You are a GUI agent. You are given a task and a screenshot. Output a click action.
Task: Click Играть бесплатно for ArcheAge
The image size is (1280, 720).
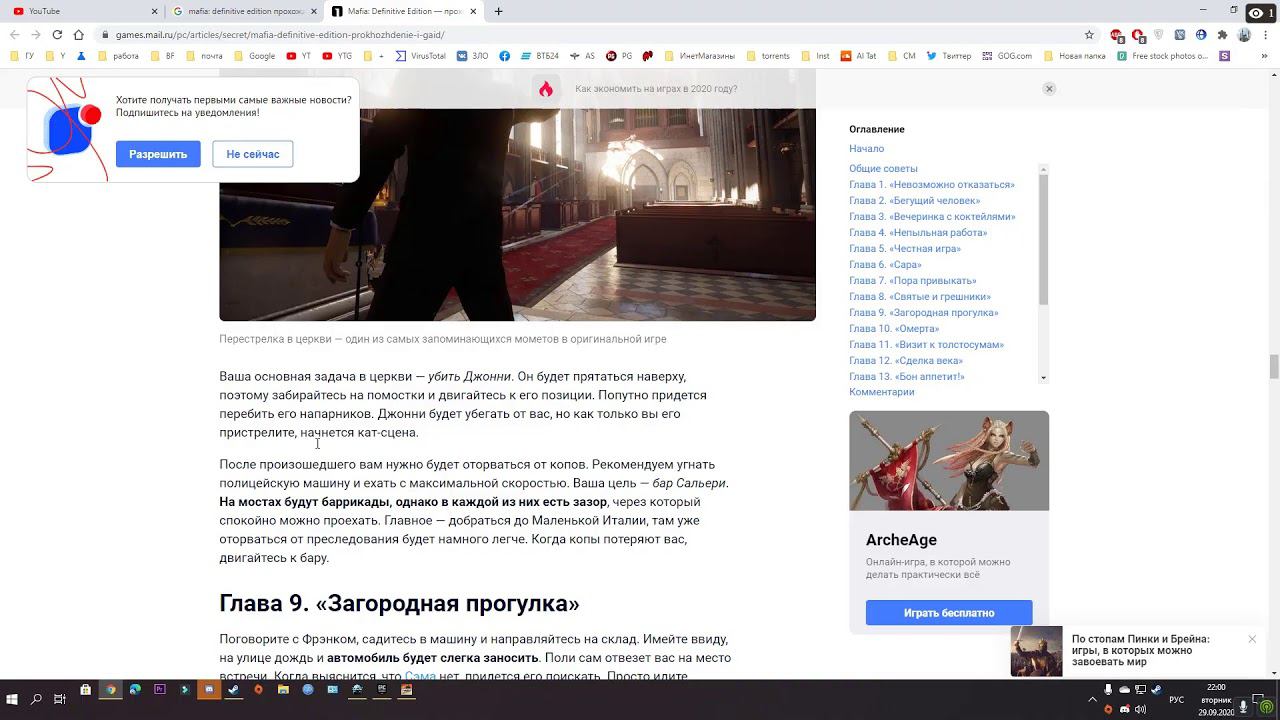click(949, 613)
